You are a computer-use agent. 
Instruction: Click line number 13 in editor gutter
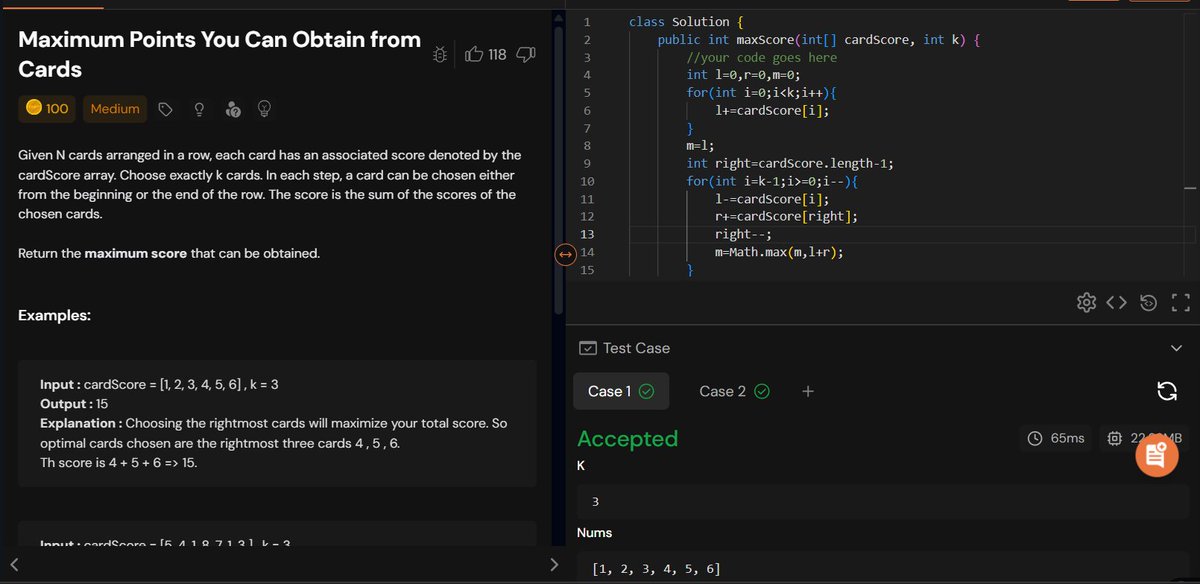click(x=586, y=234)
